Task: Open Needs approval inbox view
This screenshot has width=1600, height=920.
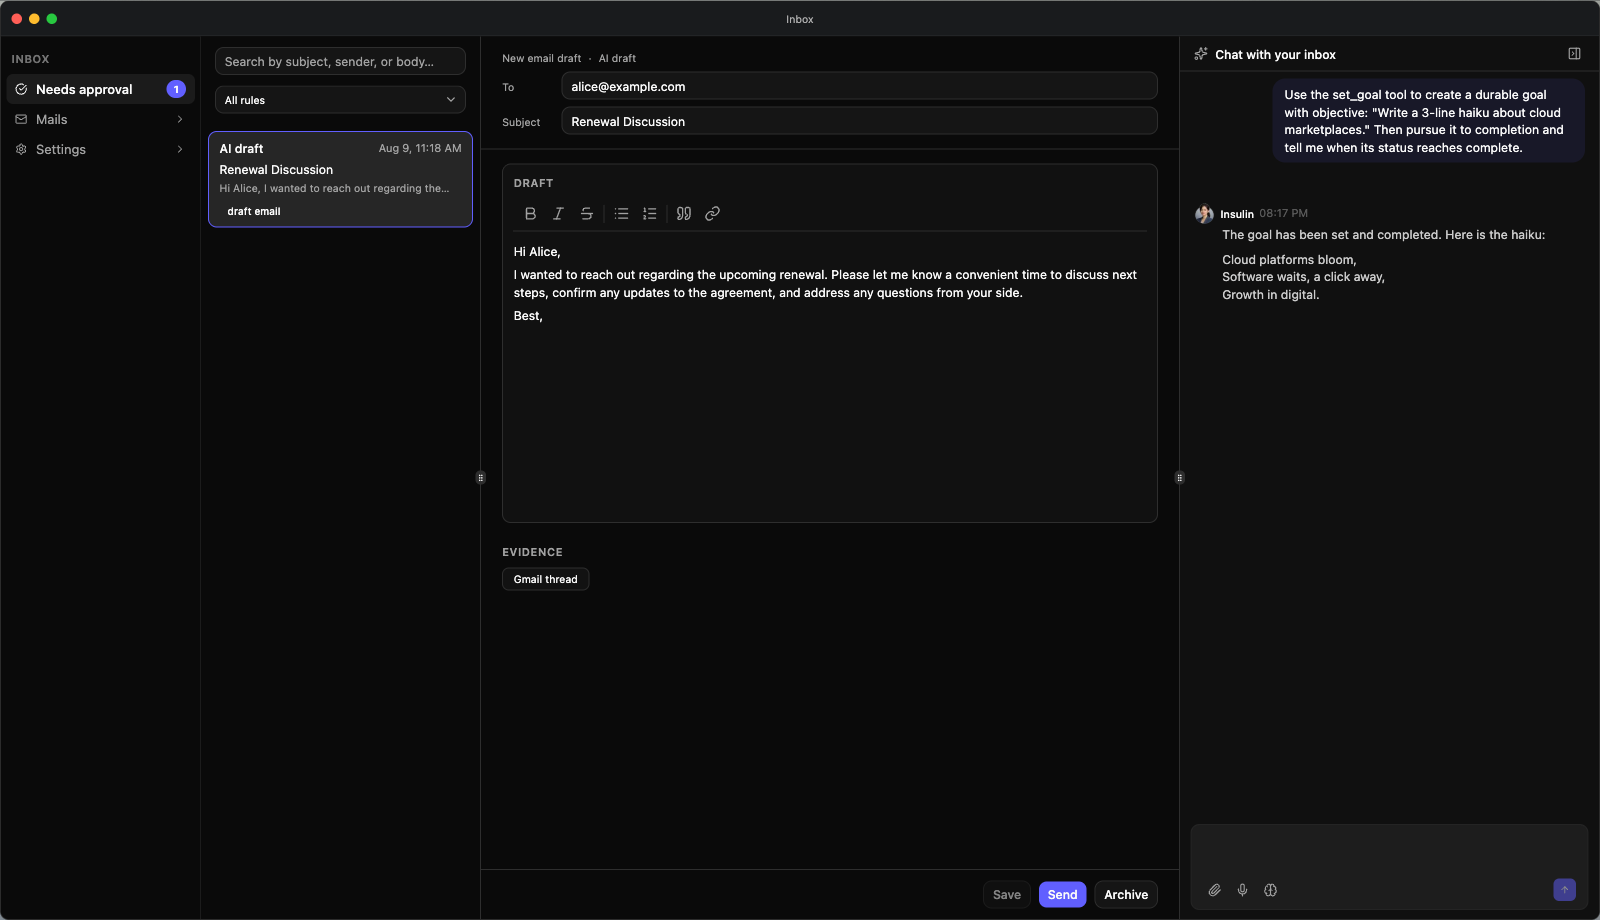Action: 100,89
